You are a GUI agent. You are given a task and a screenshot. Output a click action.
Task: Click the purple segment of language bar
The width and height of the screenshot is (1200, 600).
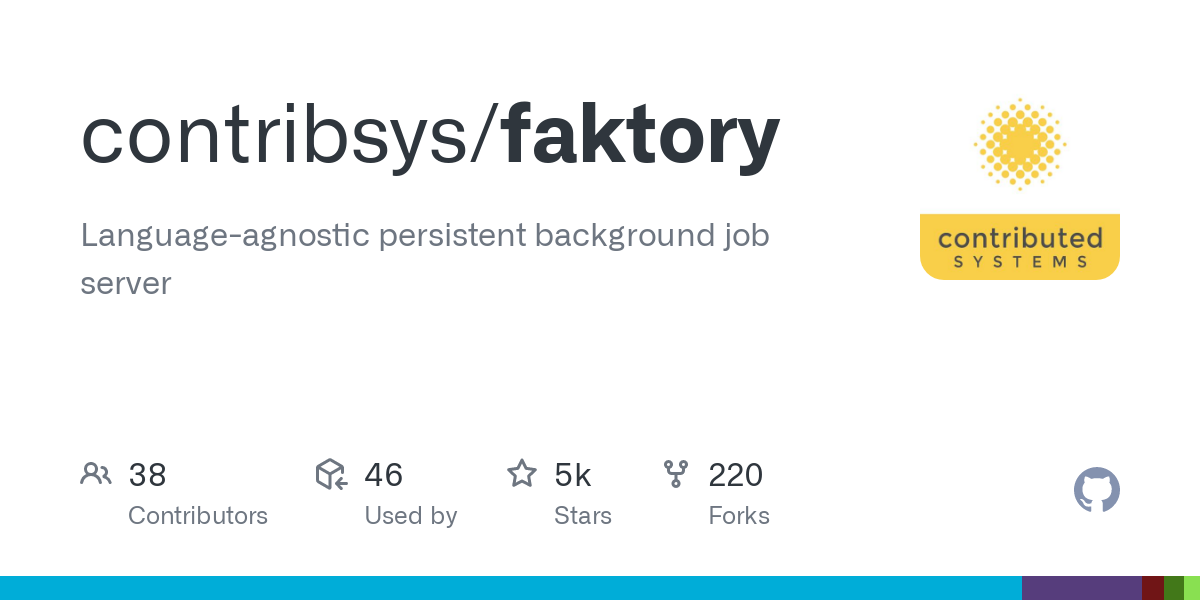(1081, 588)
